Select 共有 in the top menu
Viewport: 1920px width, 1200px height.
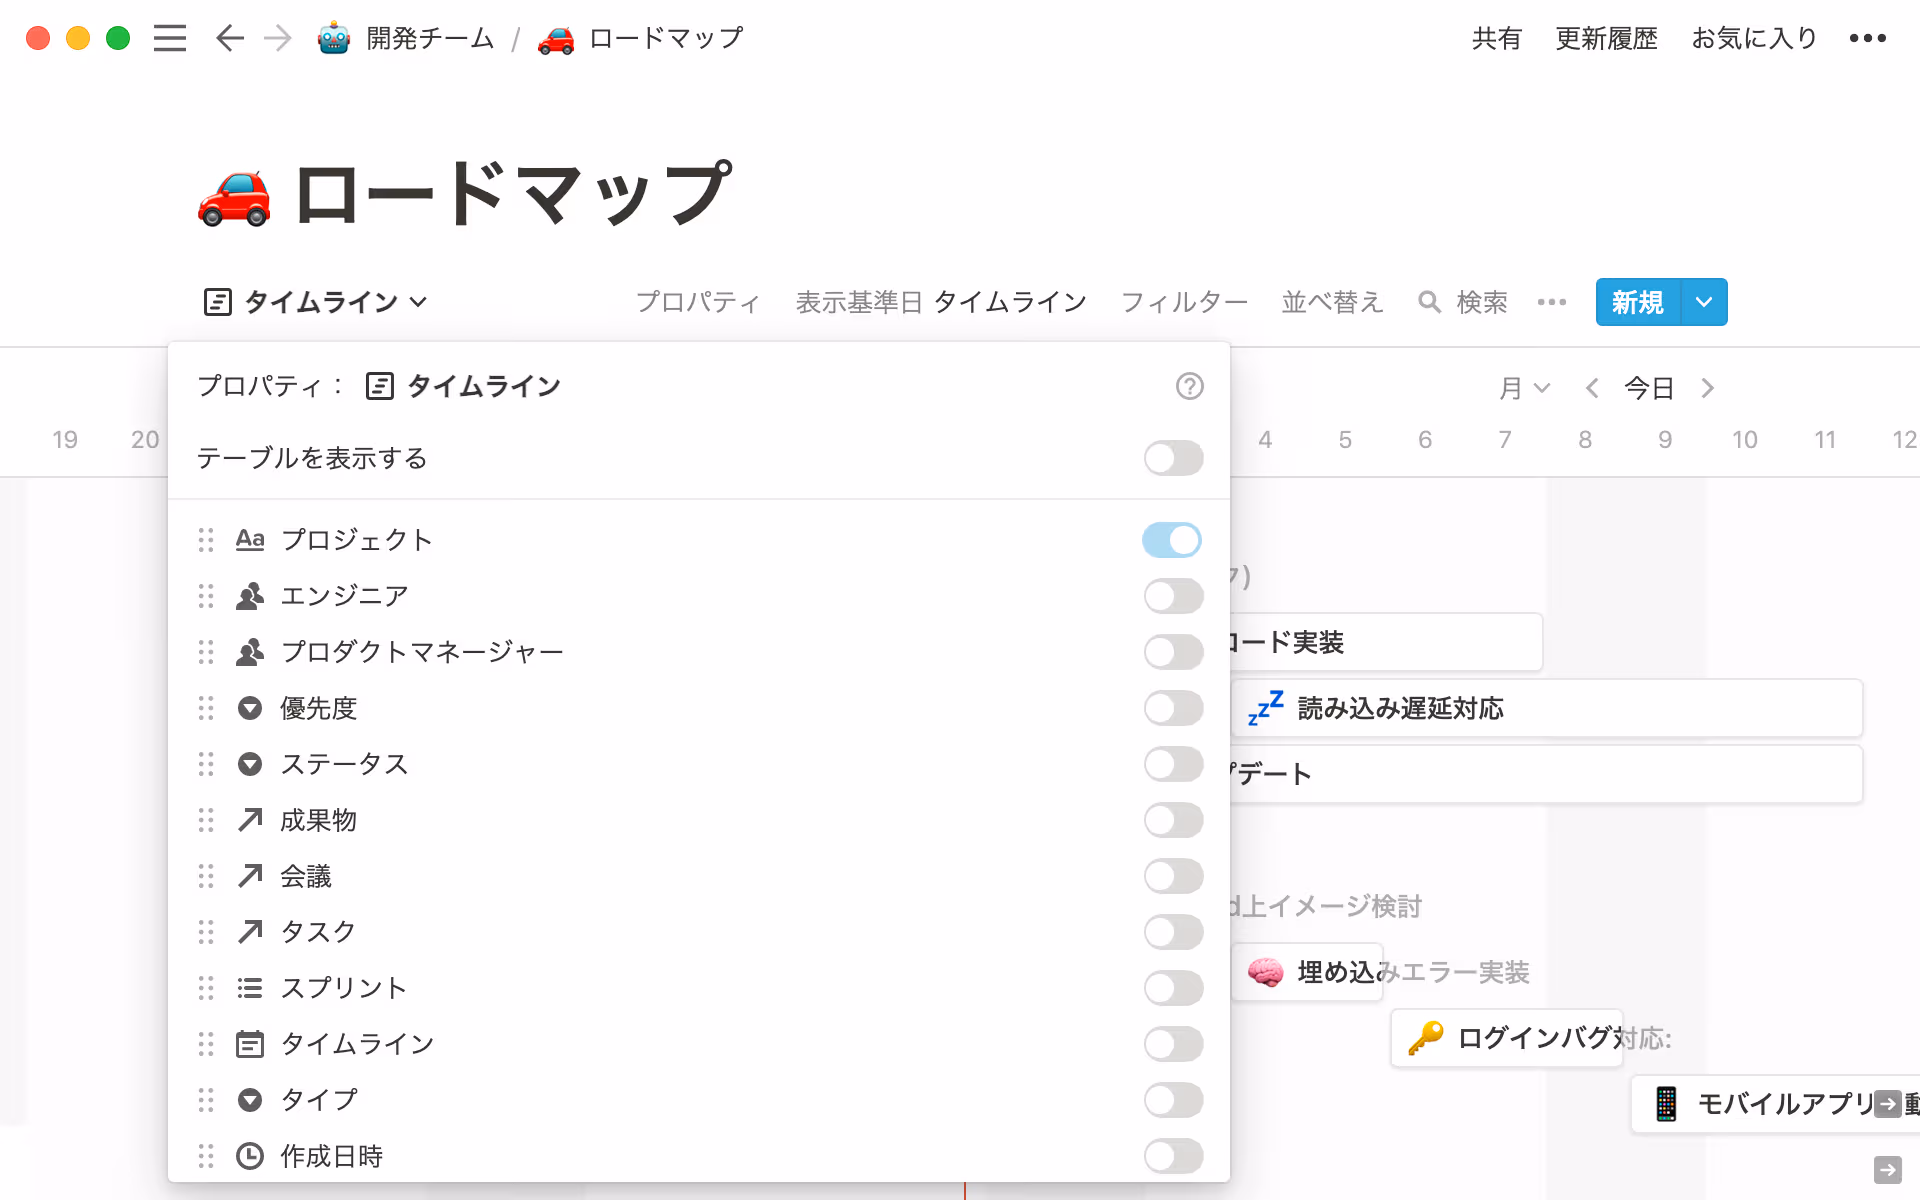coord(1495,38)
